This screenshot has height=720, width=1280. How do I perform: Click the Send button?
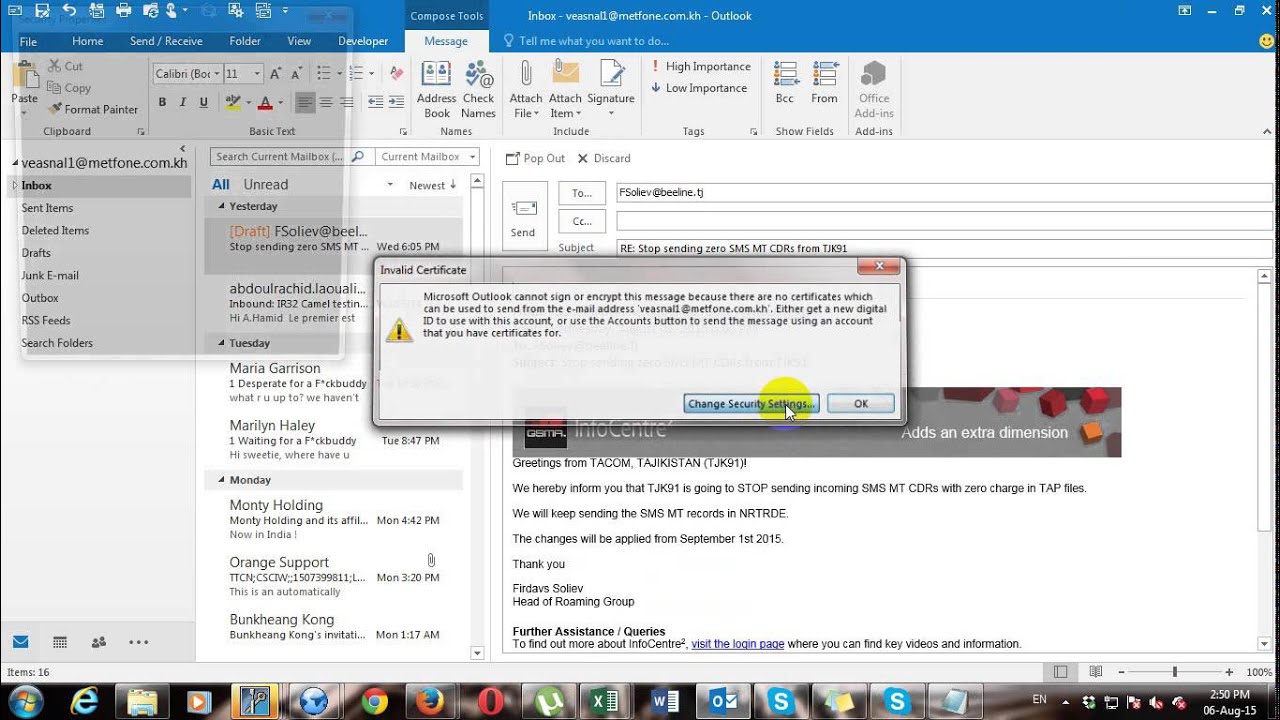coord(524,216)
